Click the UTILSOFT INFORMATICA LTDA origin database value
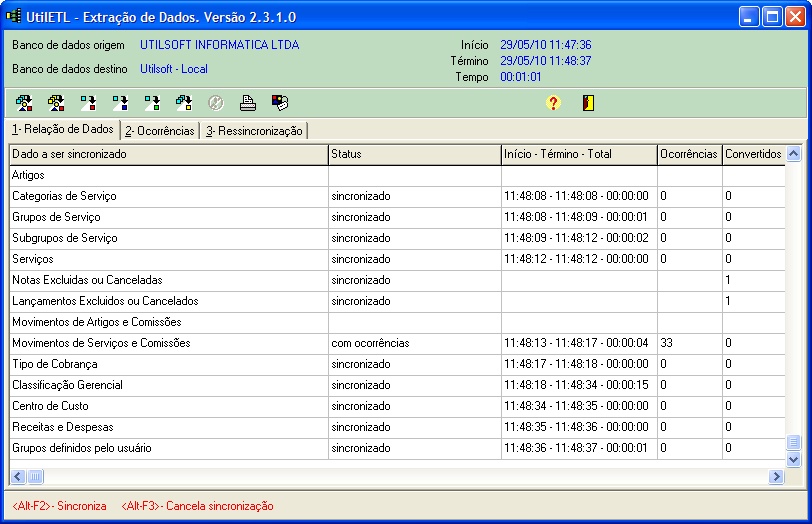Image resolution: width=812 pixels, height=524 pixels. 220,45
